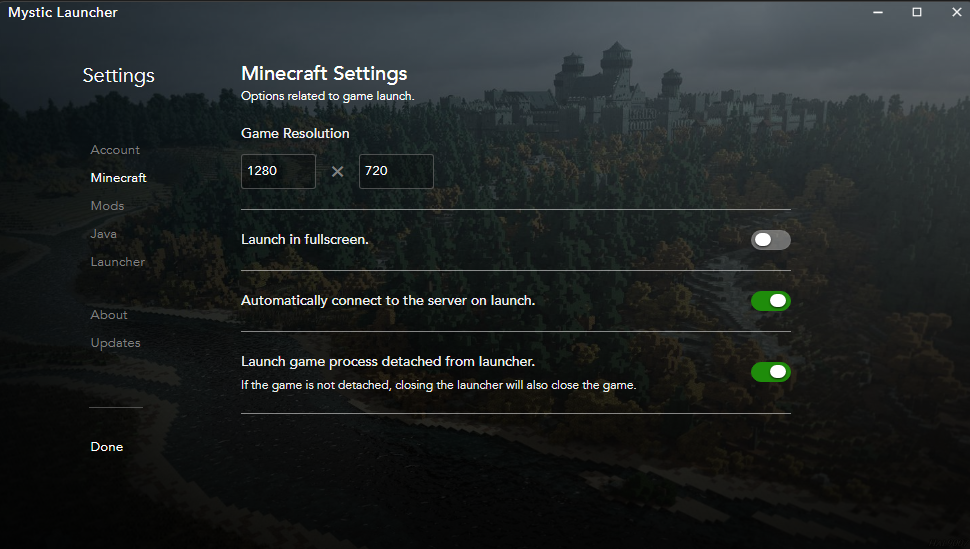Click the 'If the game is not detached' description
The width and height of the screenshot is (970, 549).
439,385
